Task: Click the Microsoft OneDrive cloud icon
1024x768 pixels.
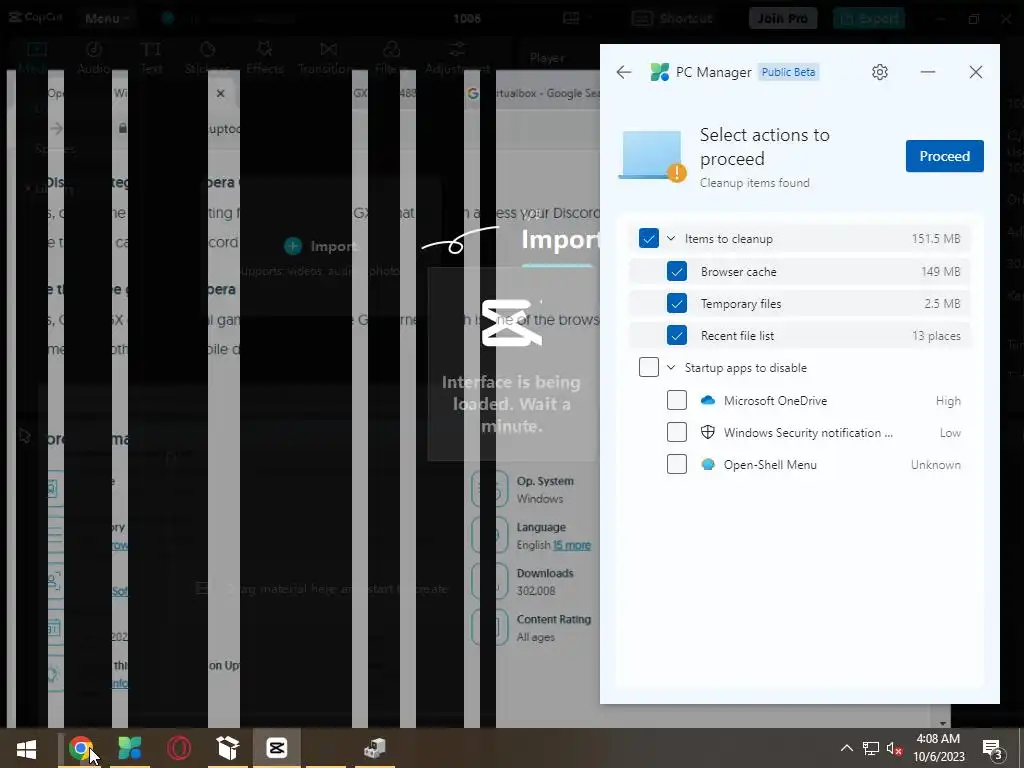Action: pos(707,400)
